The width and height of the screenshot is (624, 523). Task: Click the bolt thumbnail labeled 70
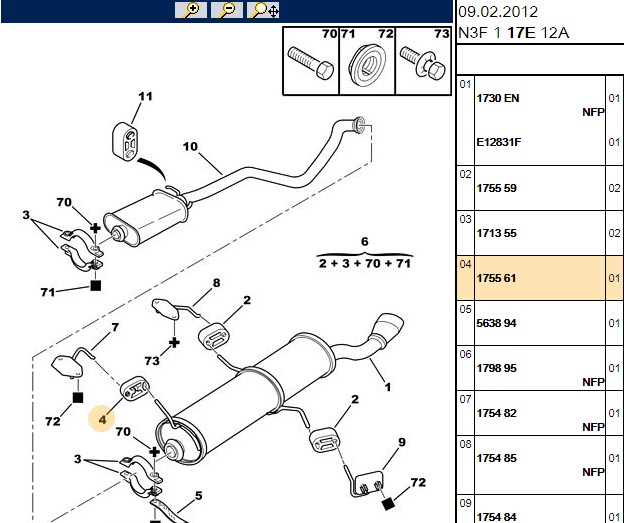pyautogui.click(x=311, y=60)
